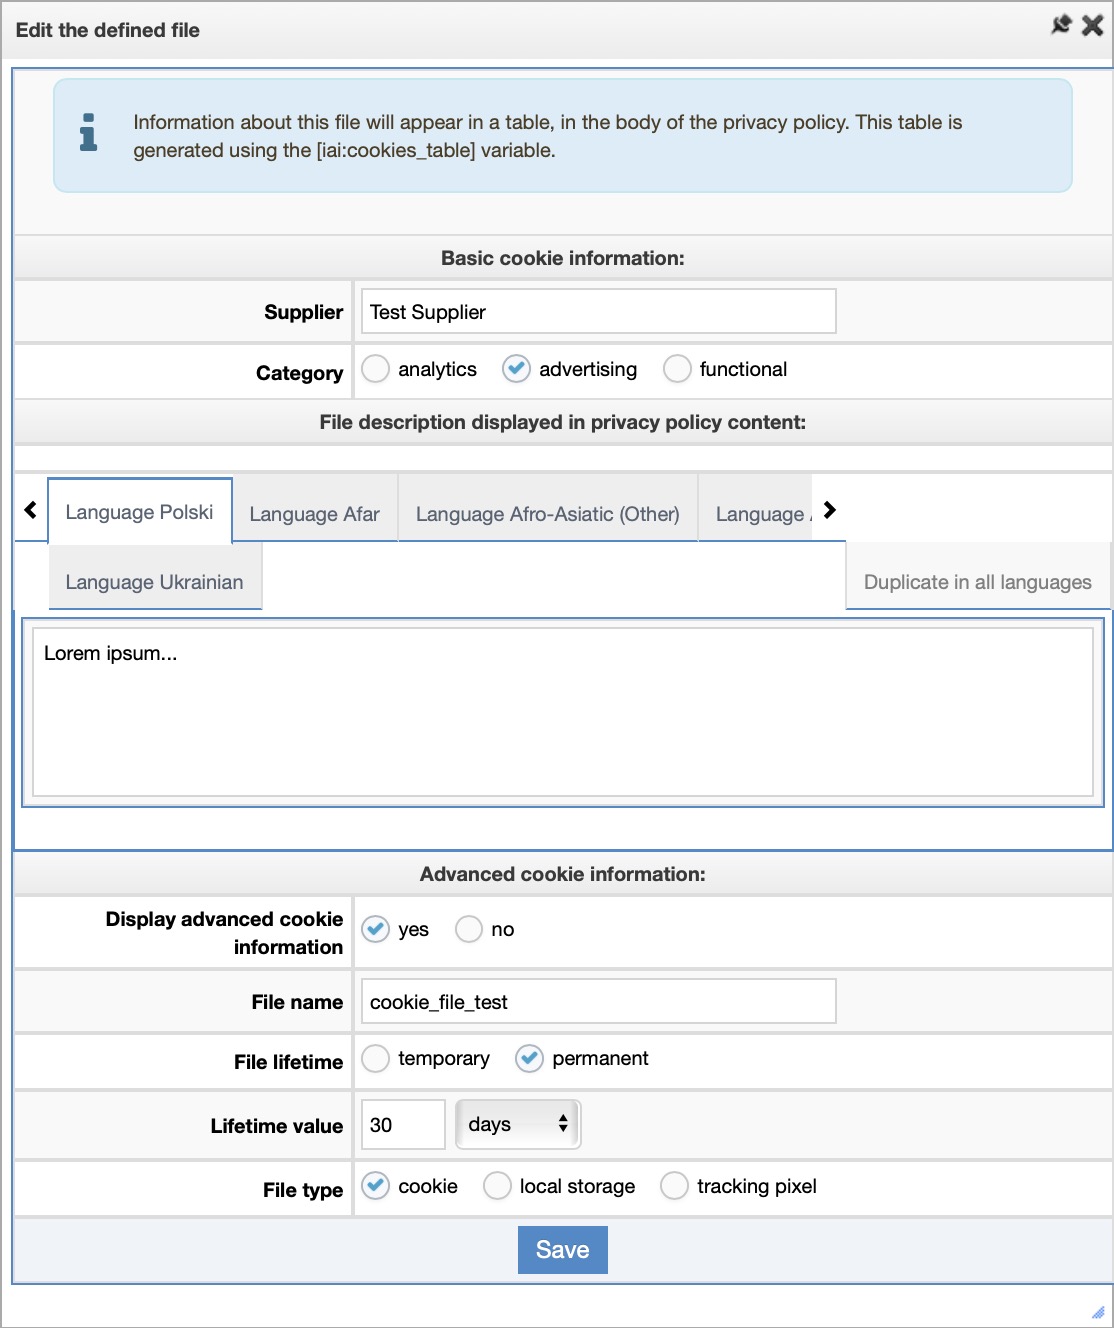The width and height of the screenshot is (1114, 1328).
Task: Click the Lifetime value label
Action: [277, 1126]
